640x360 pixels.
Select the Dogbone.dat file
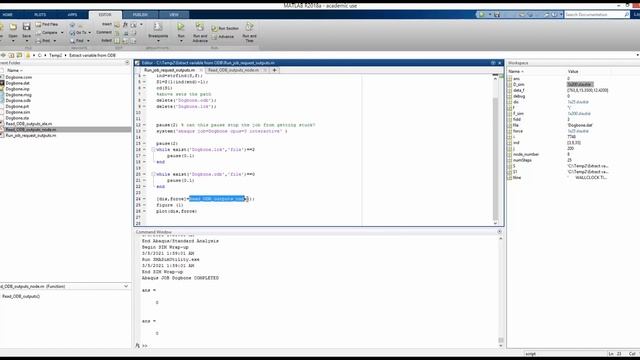(x=17, y=83)
